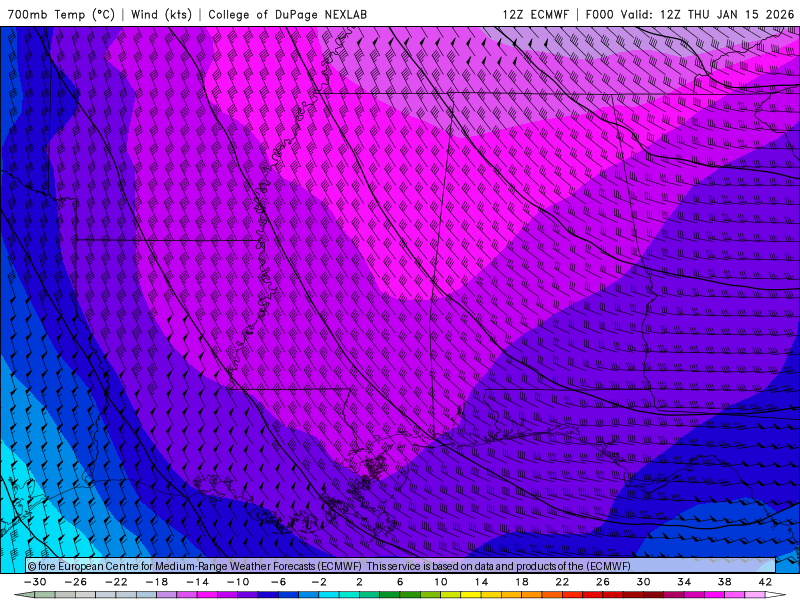Click the -30 colorbar label

[35, 582]
